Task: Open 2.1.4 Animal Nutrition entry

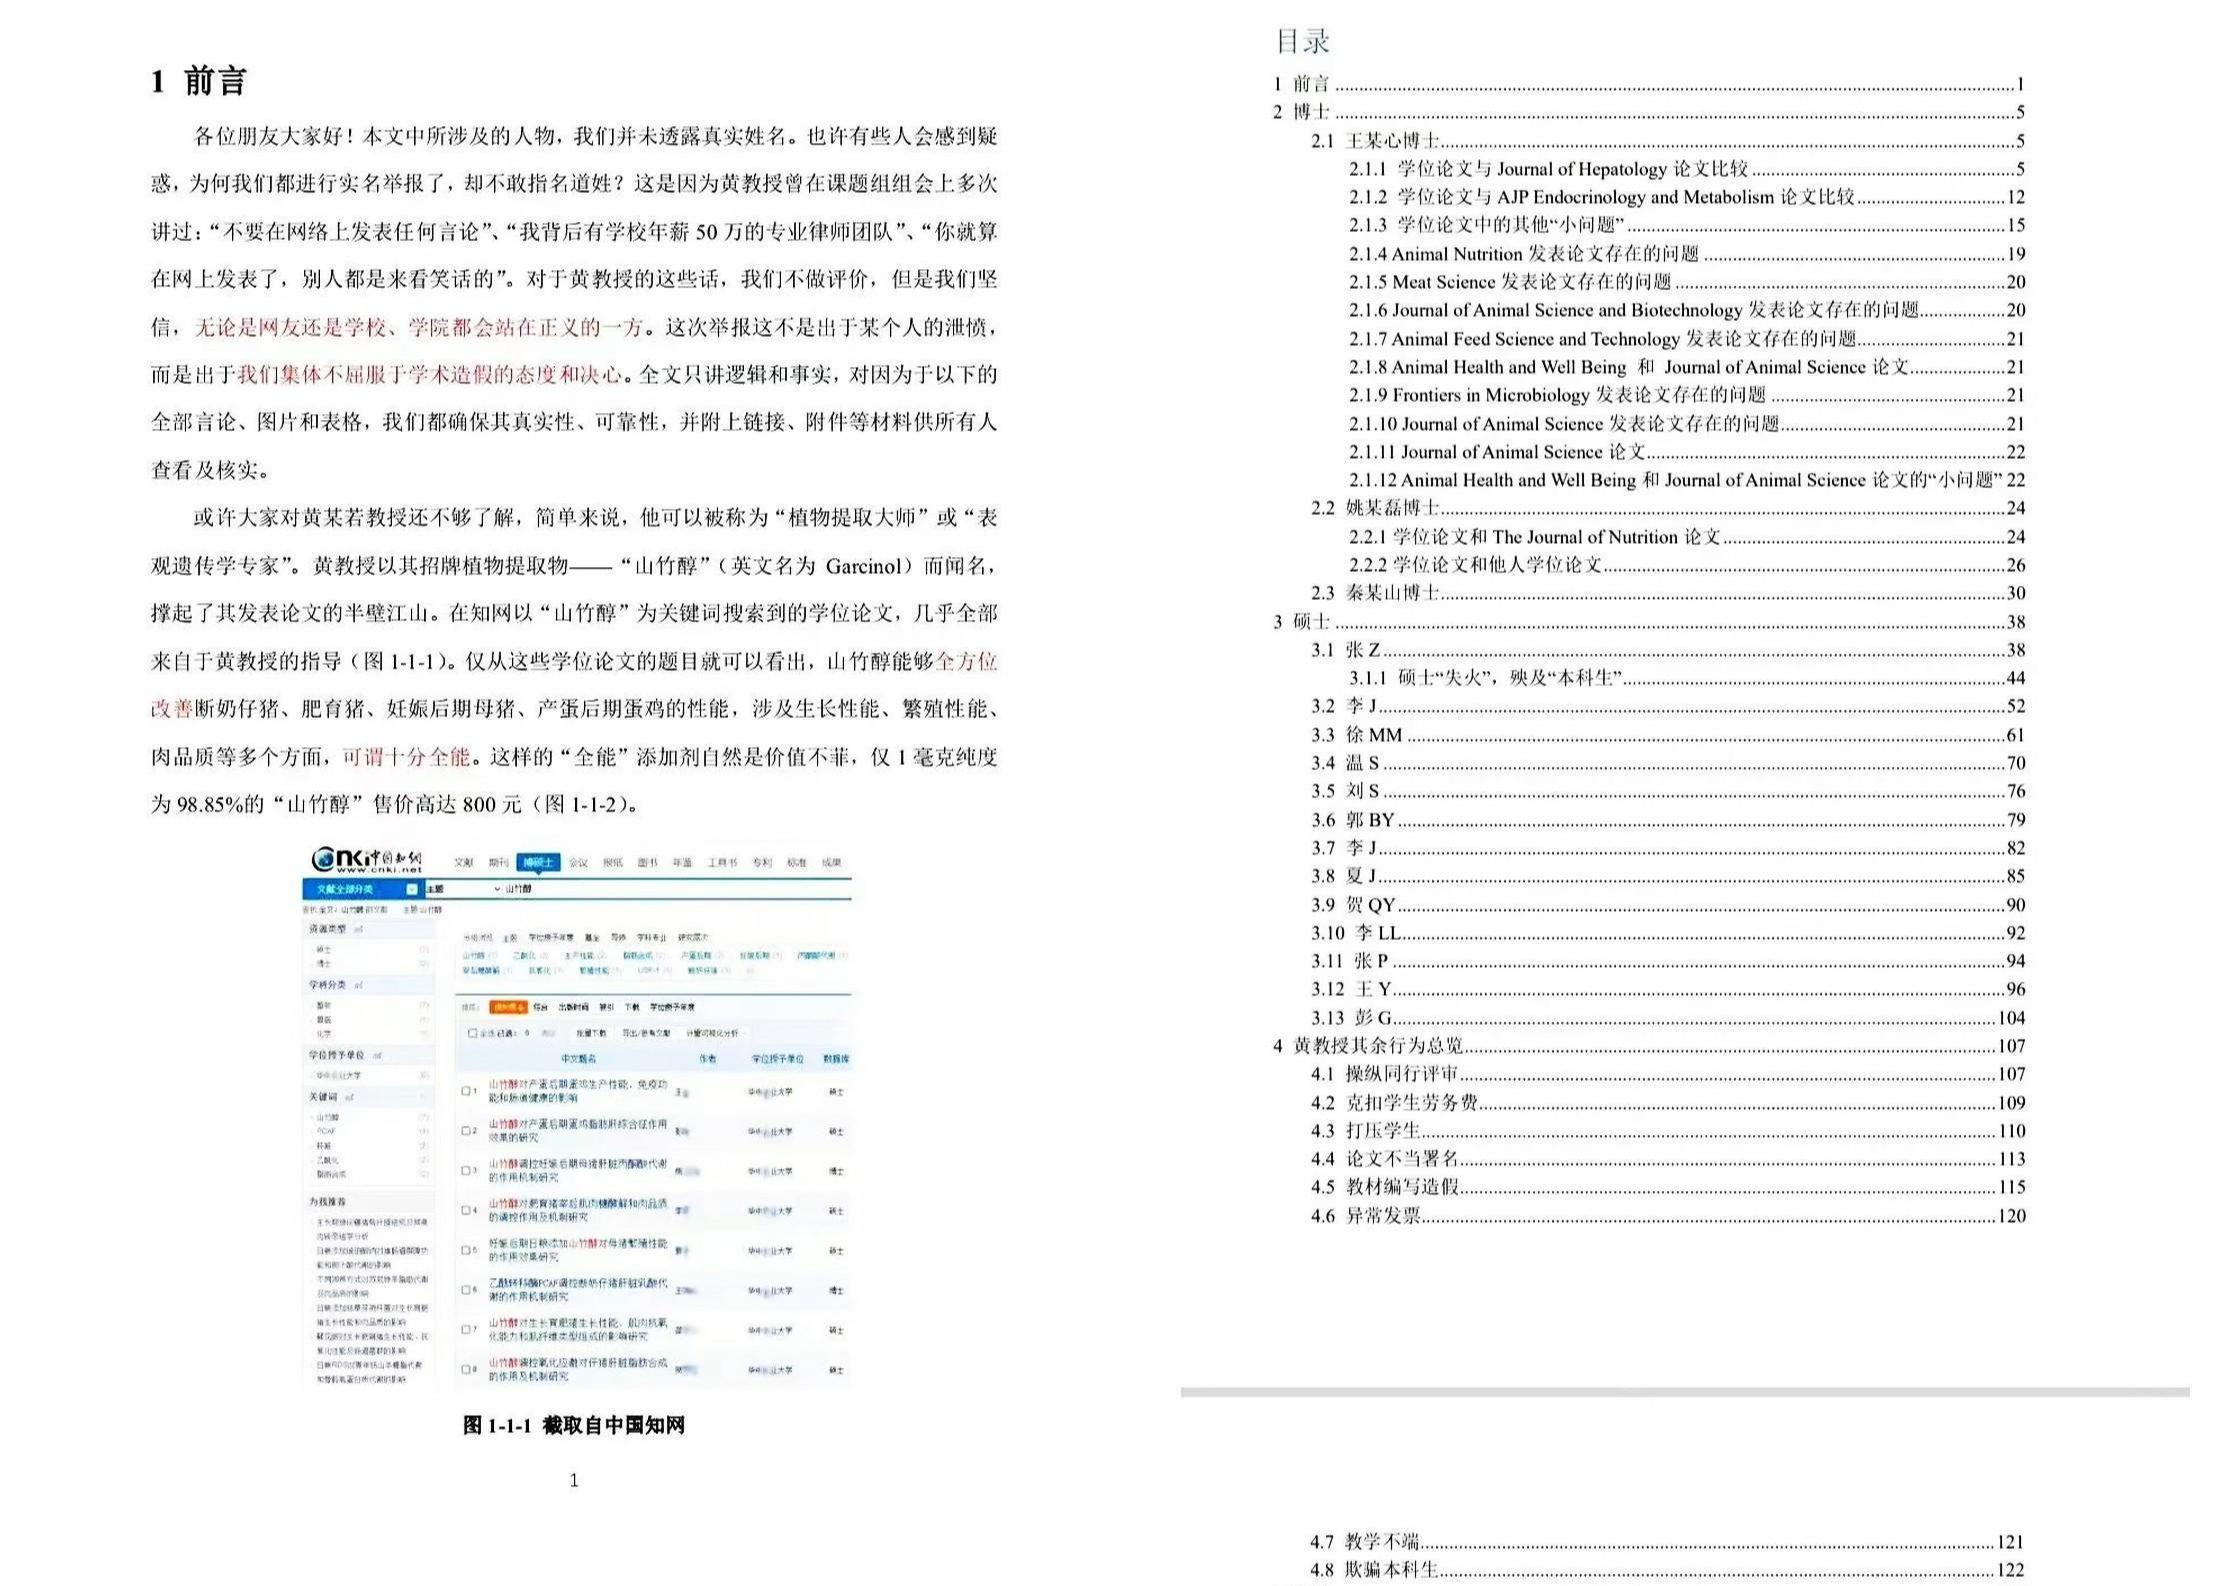Action: point(1686,254)
